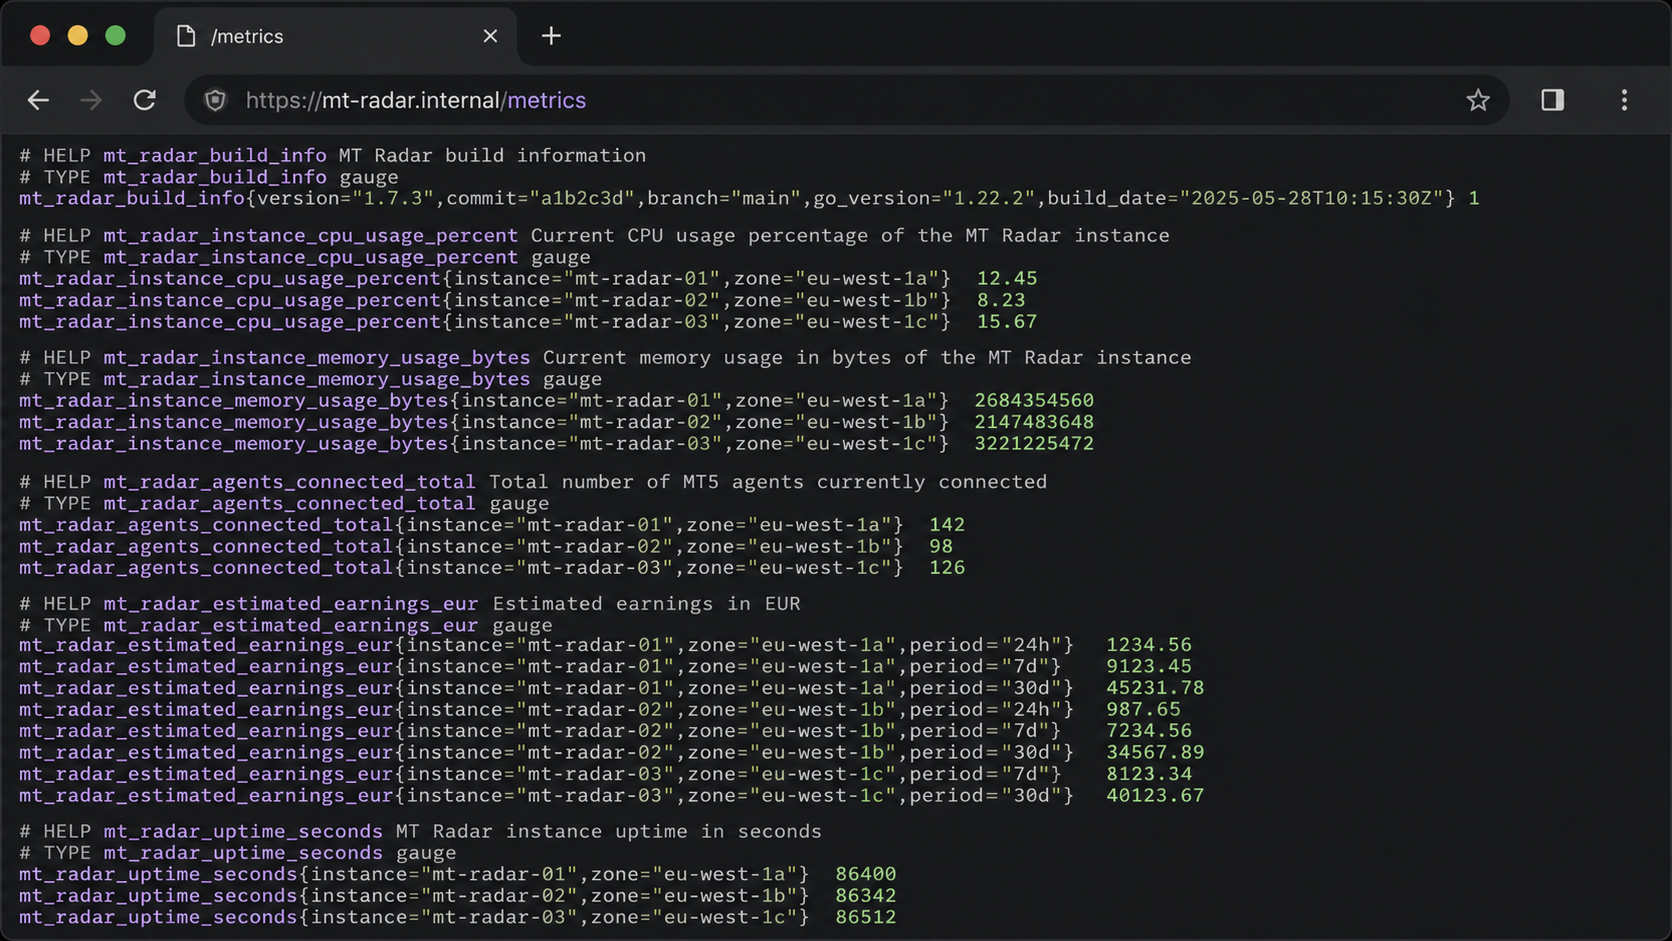Screen dimensions: 1672x941
Task: Reload the /metrics page
Action: point(145,100)
